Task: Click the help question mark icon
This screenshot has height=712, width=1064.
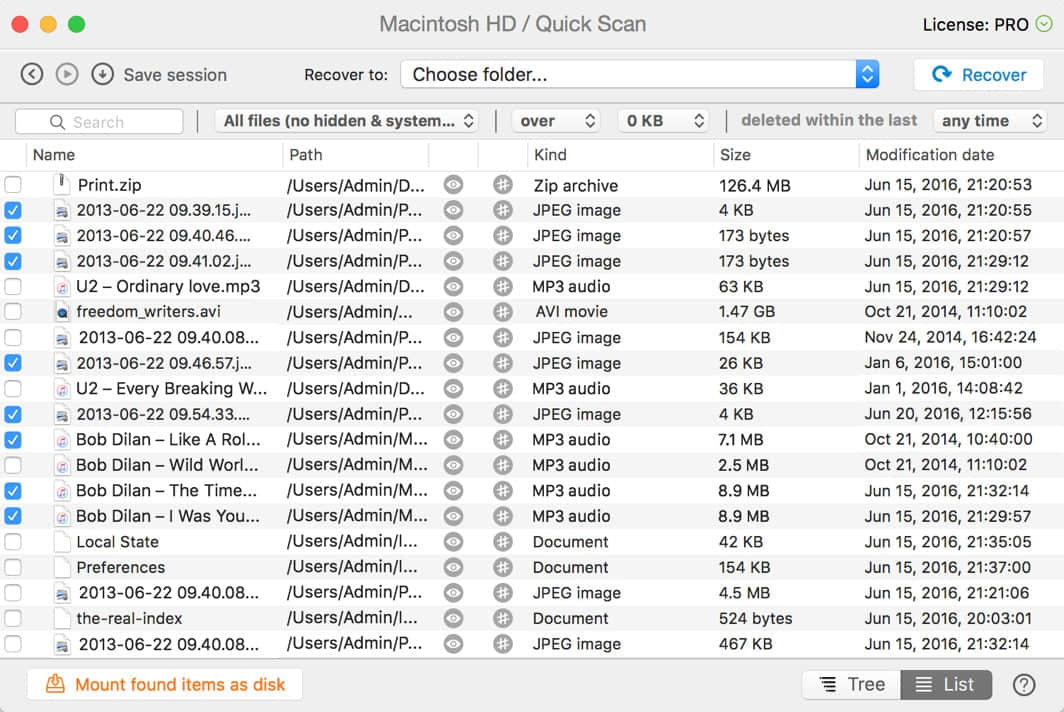Action: (x=1023, y=684)
